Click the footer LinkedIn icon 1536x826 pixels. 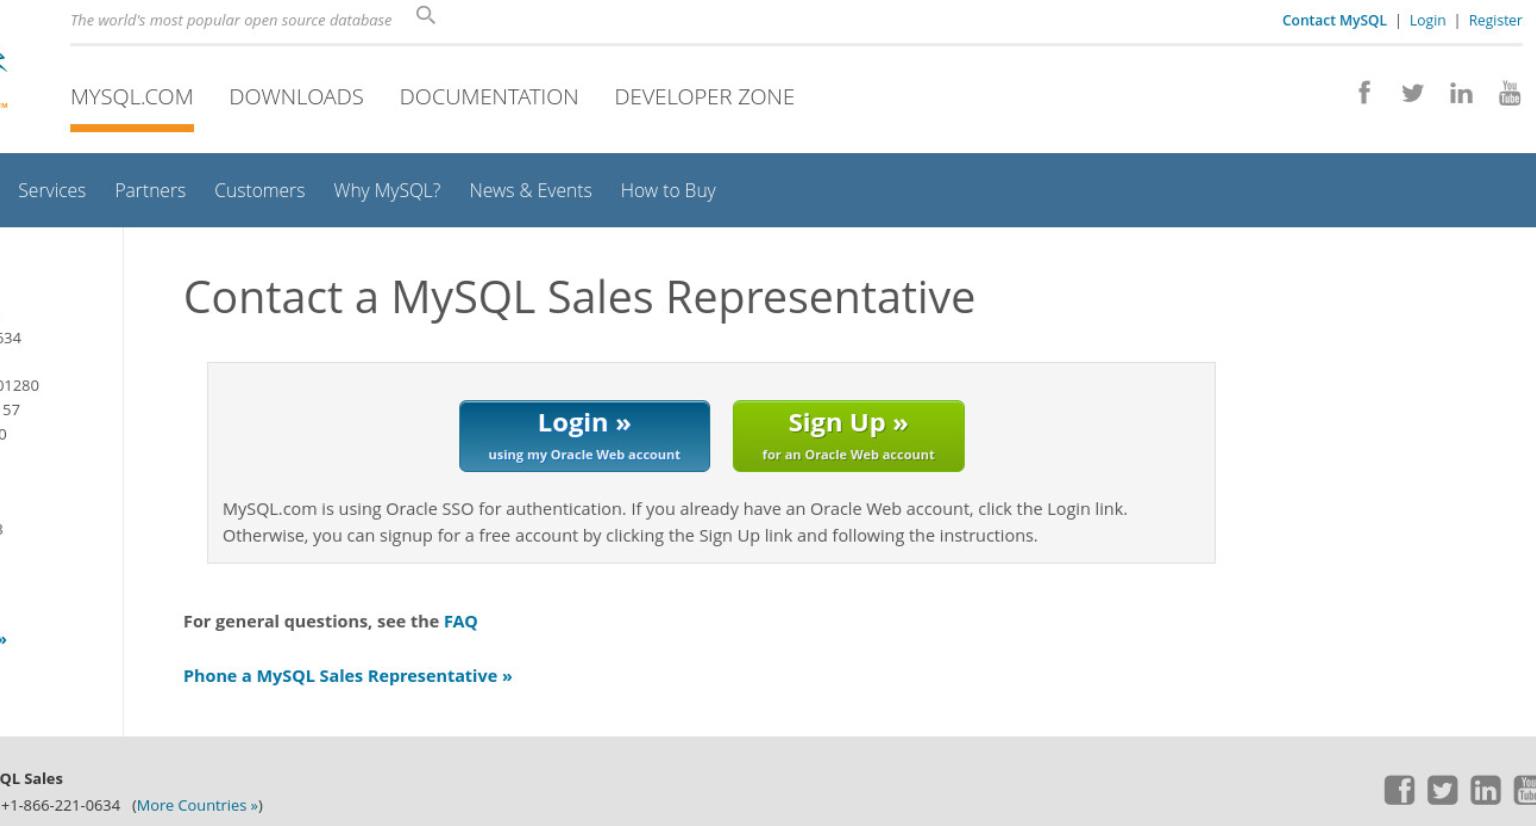pyautogui.click(x=1486, y=790)
